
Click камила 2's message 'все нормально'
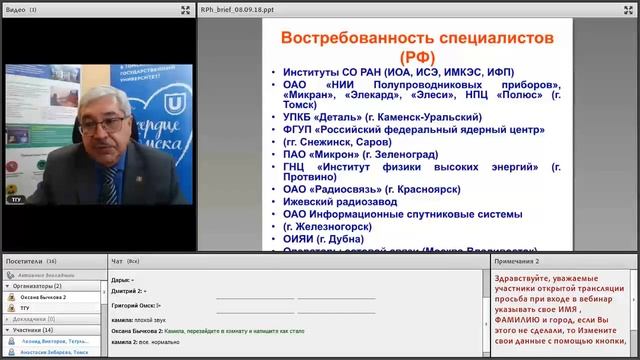pos(145,342)
